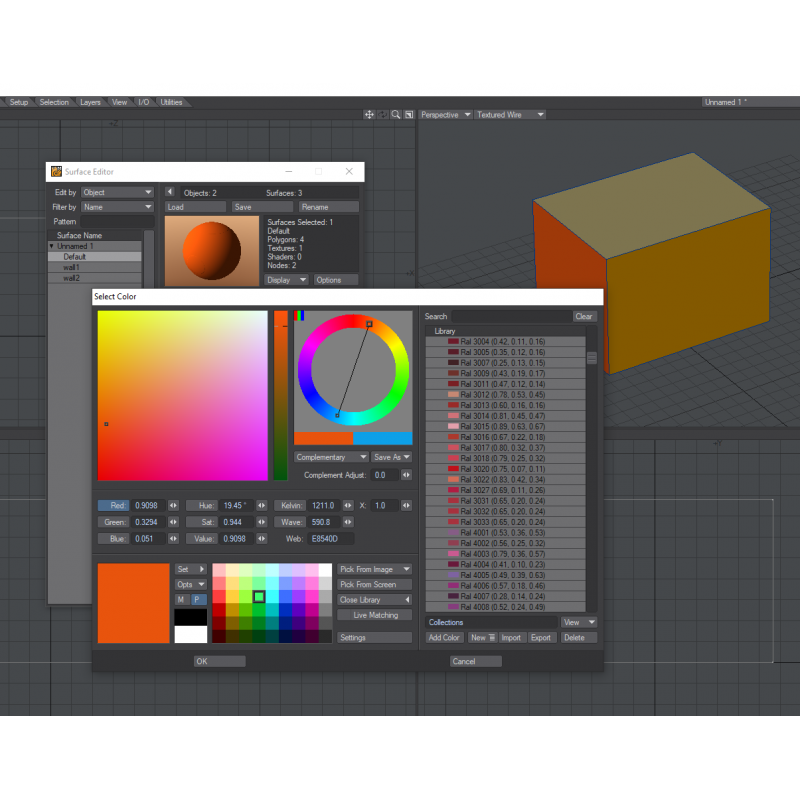800x800 pixels.
Task: Select the move viewport tool icon
Action: pyautogui.click(x=369, y=114)
